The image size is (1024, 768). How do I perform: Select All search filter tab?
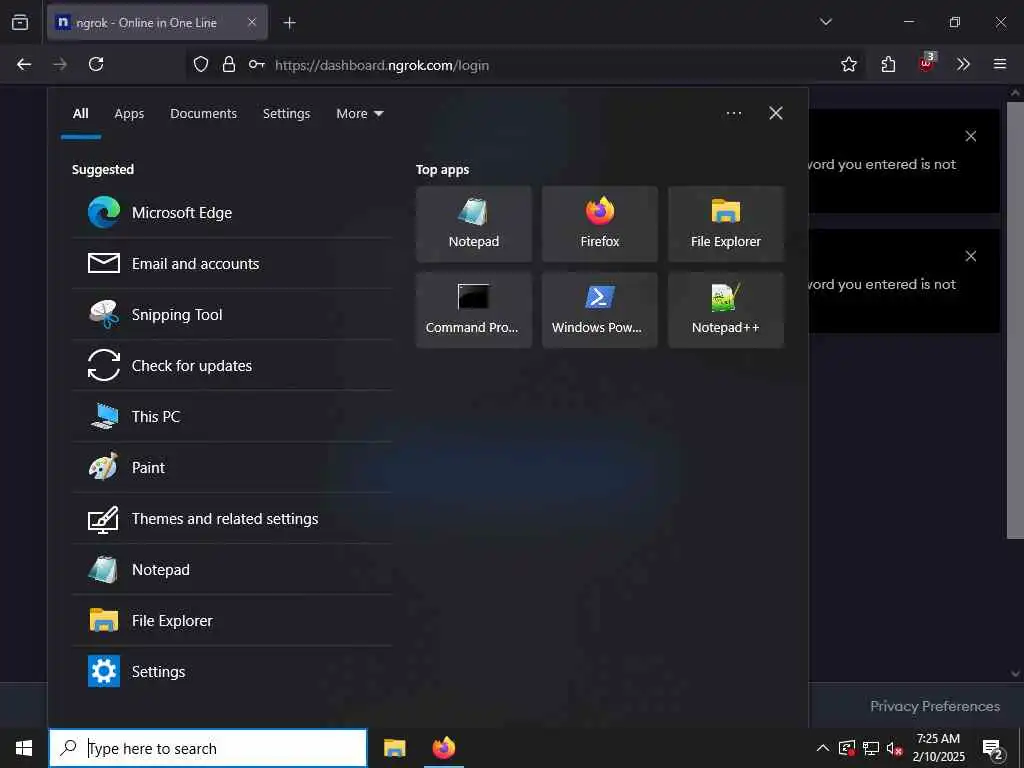pyautogui.click(x=80, y=114)
